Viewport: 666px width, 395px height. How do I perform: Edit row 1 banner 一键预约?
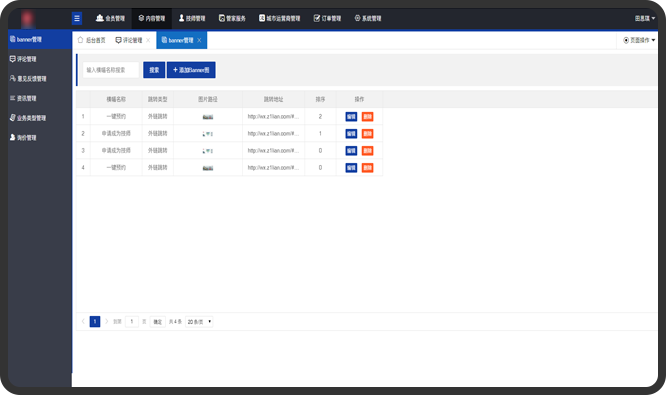coord(351,116)
